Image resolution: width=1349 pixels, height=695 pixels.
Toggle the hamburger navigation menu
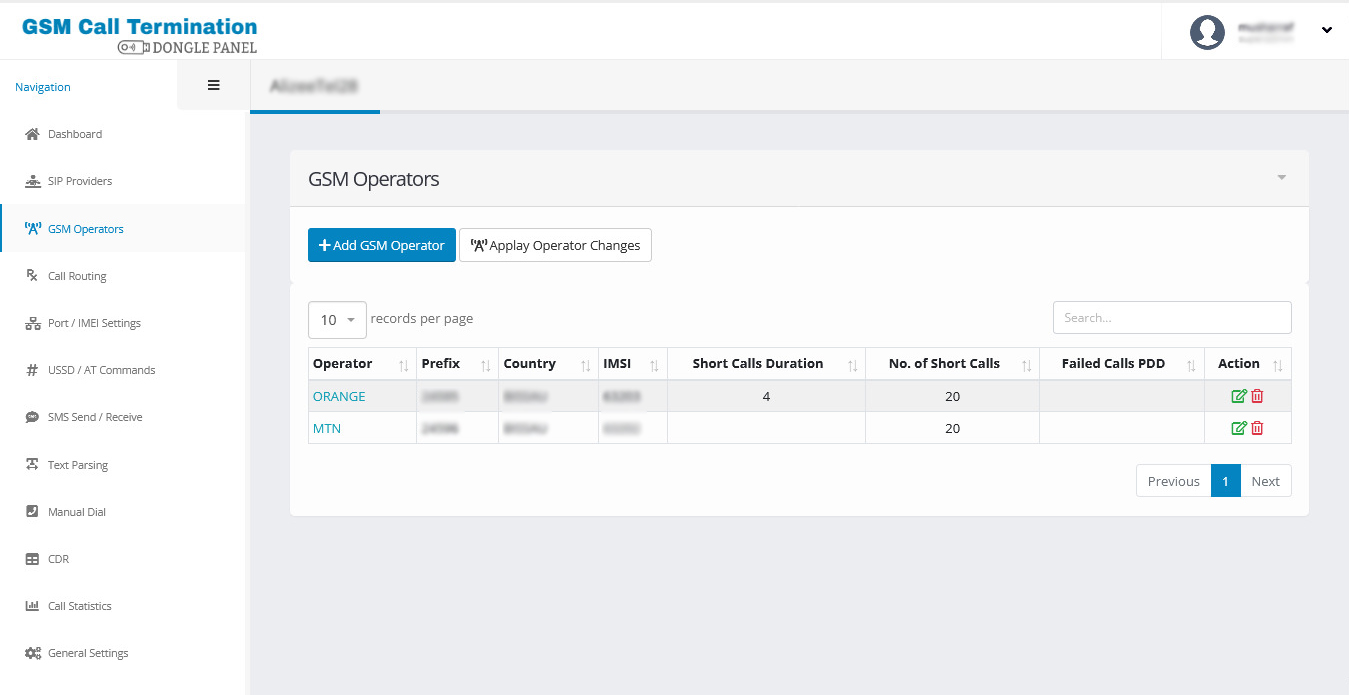[213, 85]
